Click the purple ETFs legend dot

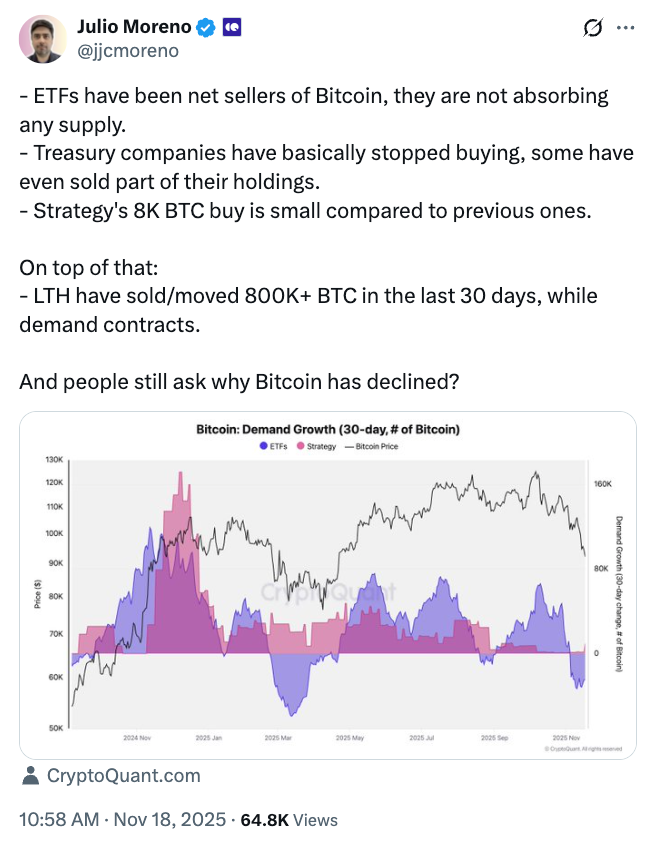(x=262, y=446)
